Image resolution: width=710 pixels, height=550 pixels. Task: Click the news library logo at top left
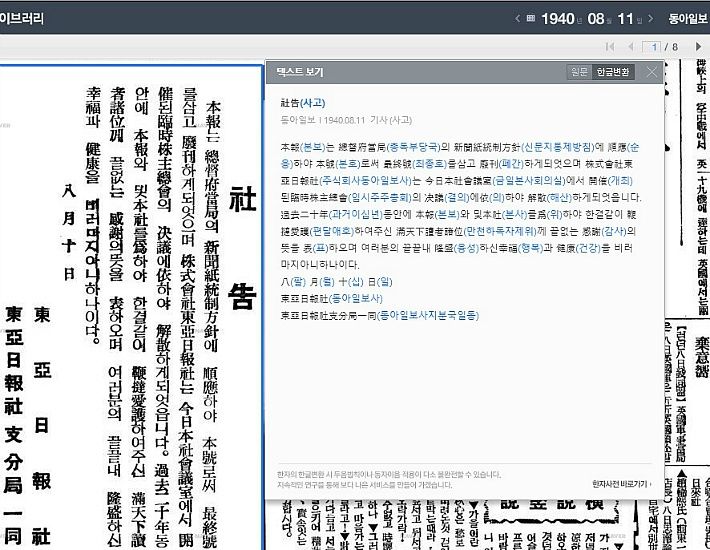22,19
